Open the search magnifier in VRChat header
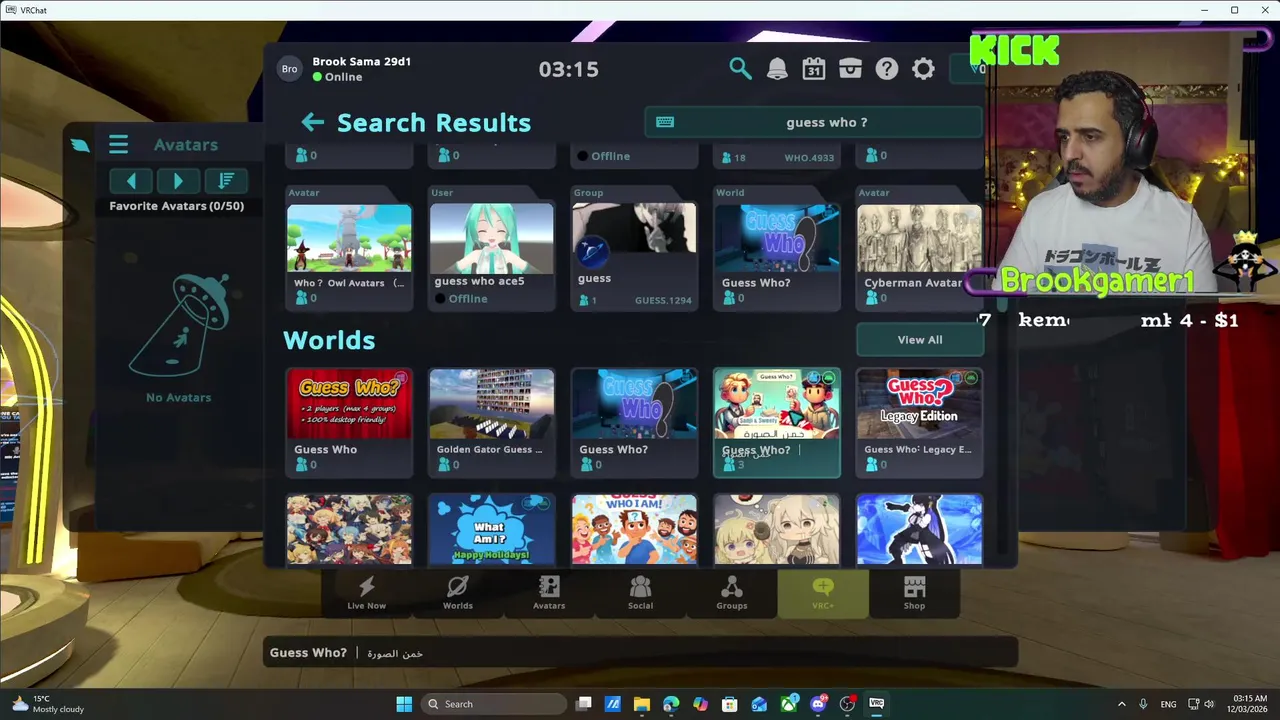This screenshot has height=720, width=1280. click(x=740, y=69)
